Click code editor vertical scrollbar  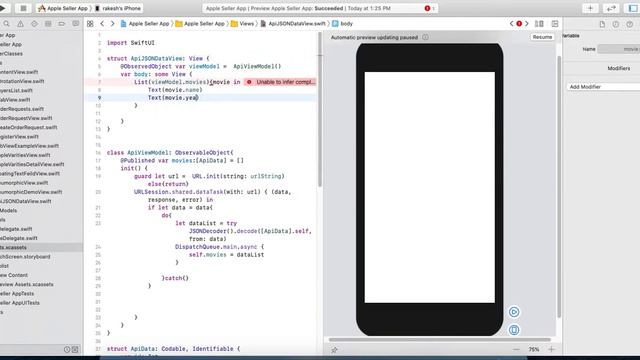pyautogui.click(x=320, y=110)
